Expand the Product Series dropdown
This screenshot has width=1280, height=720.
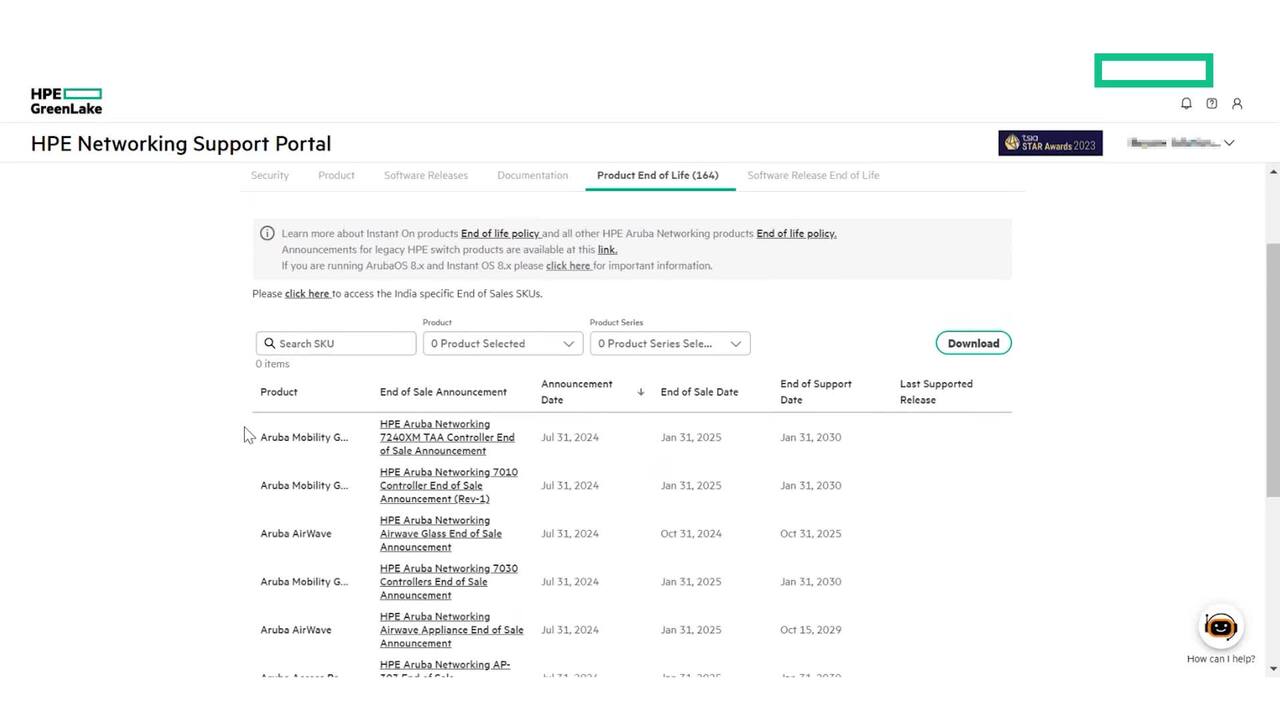pyautogui.click(x=669, y=343)
